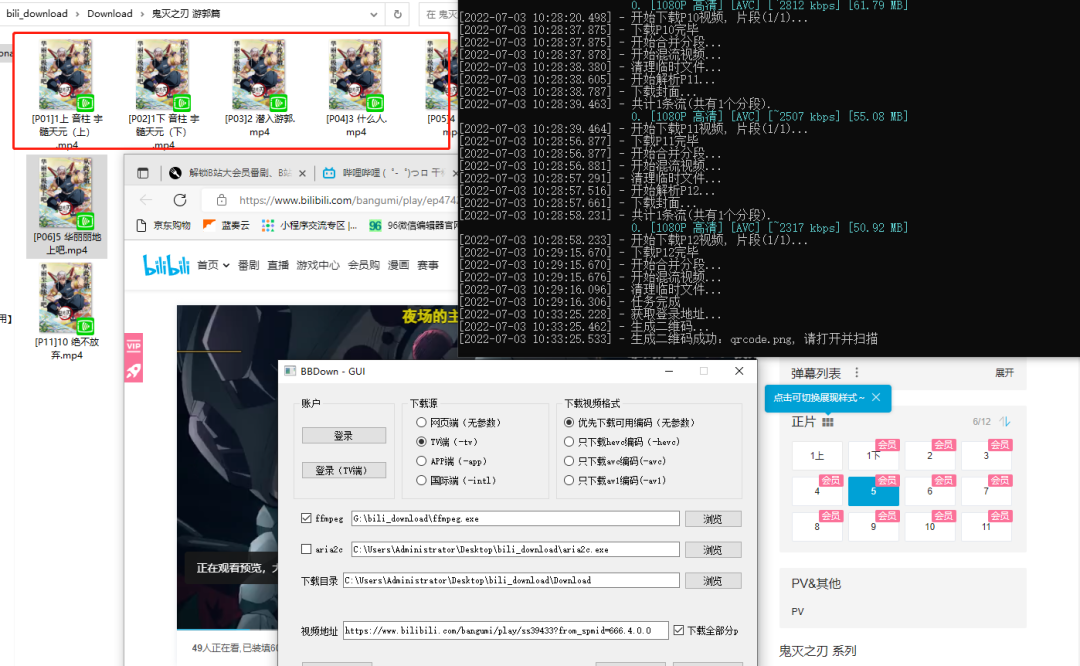Click the browser reload icon

tap(180, 200)
